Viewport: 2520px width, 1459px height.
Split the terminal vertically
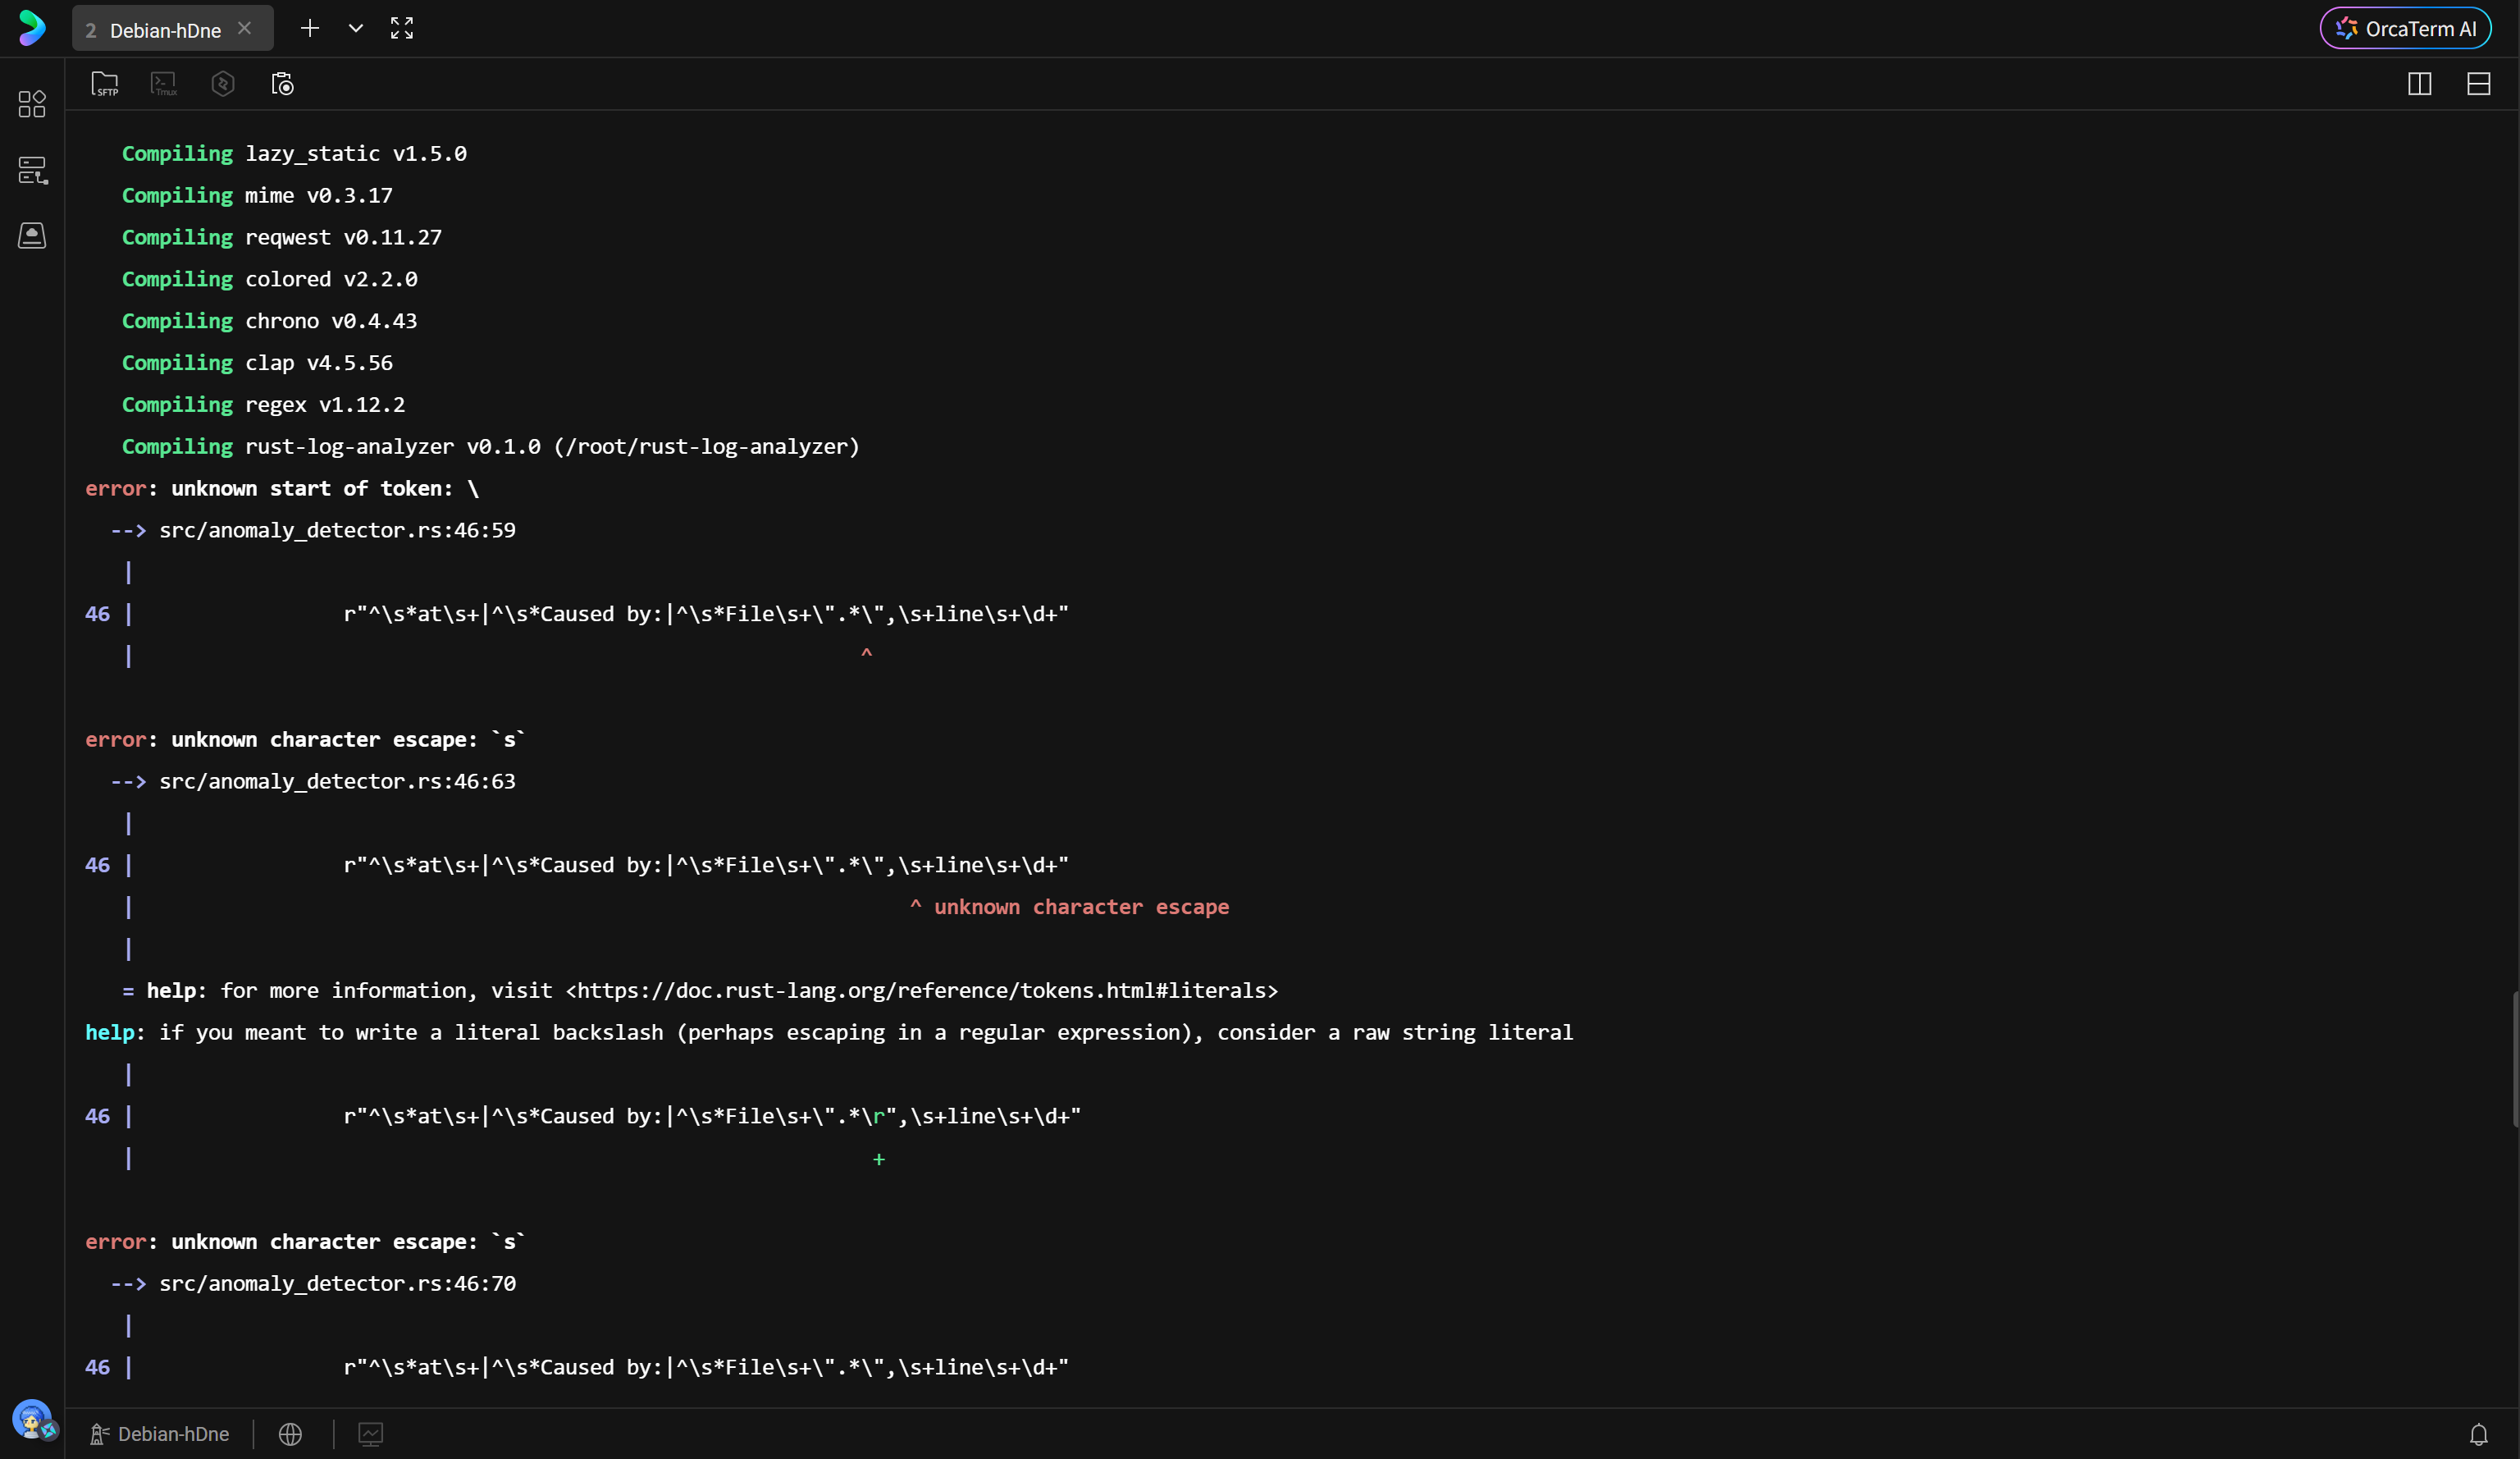tap(2419, 84)
